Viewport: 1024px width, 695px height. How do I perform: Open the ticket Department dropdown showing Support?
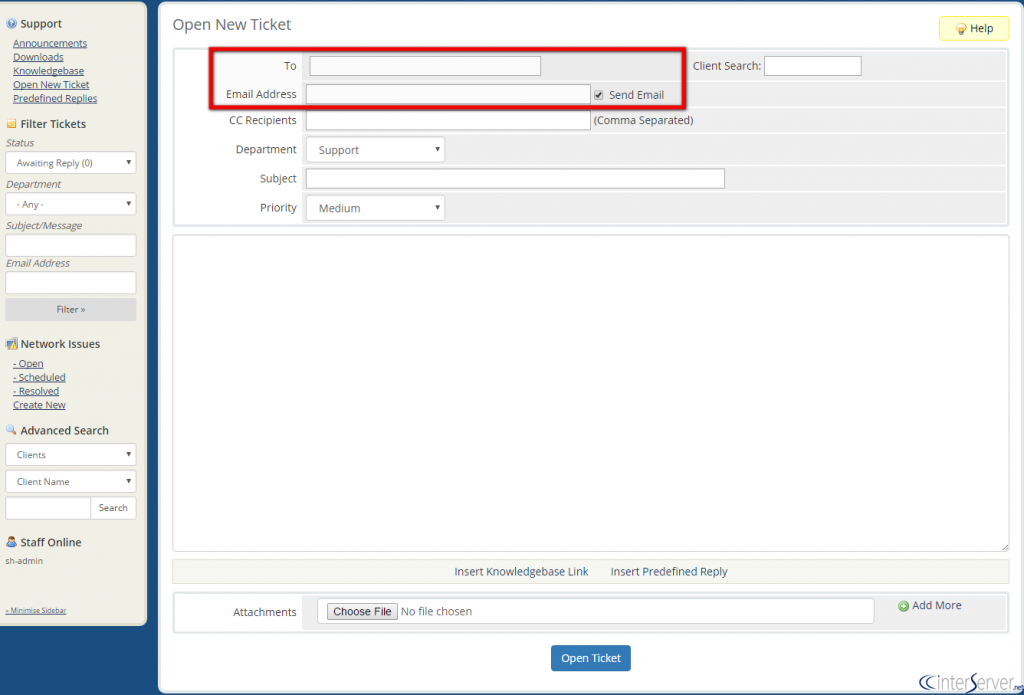pyautogui.click(x=376, y=150)
